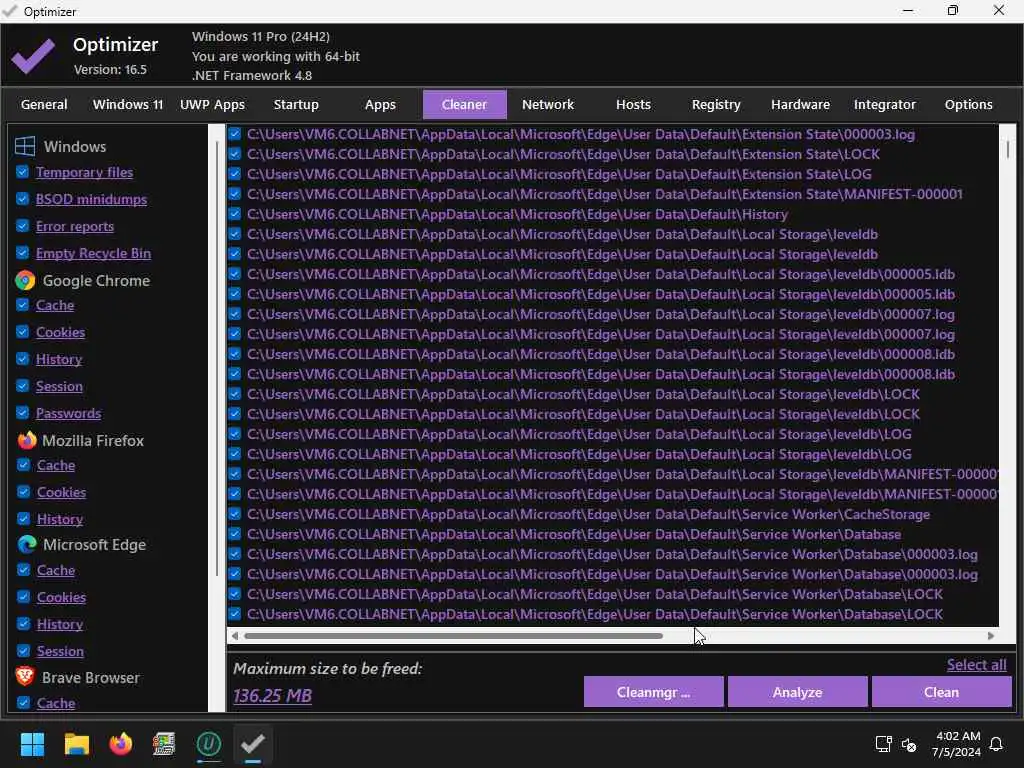Click the left arrow of horizontal scrollbar
The image size is (1024, 768).
[235, 635]
